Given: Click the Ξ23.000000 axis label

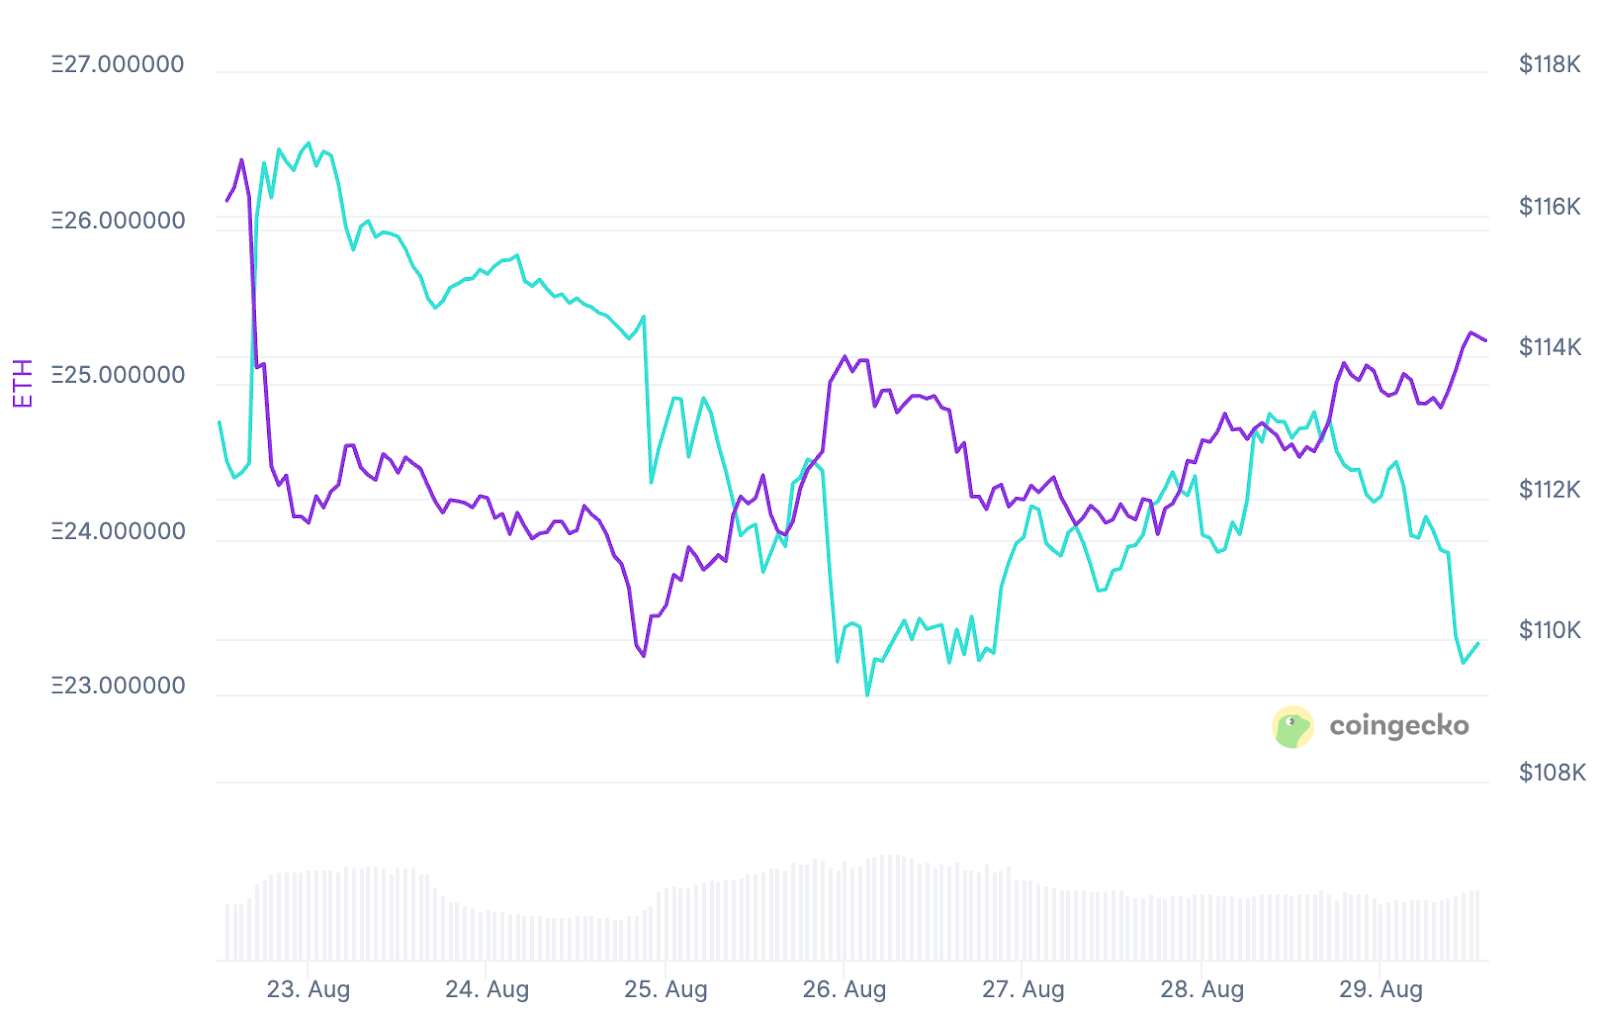Looking at the screenshot, I should tap(118, 686).
